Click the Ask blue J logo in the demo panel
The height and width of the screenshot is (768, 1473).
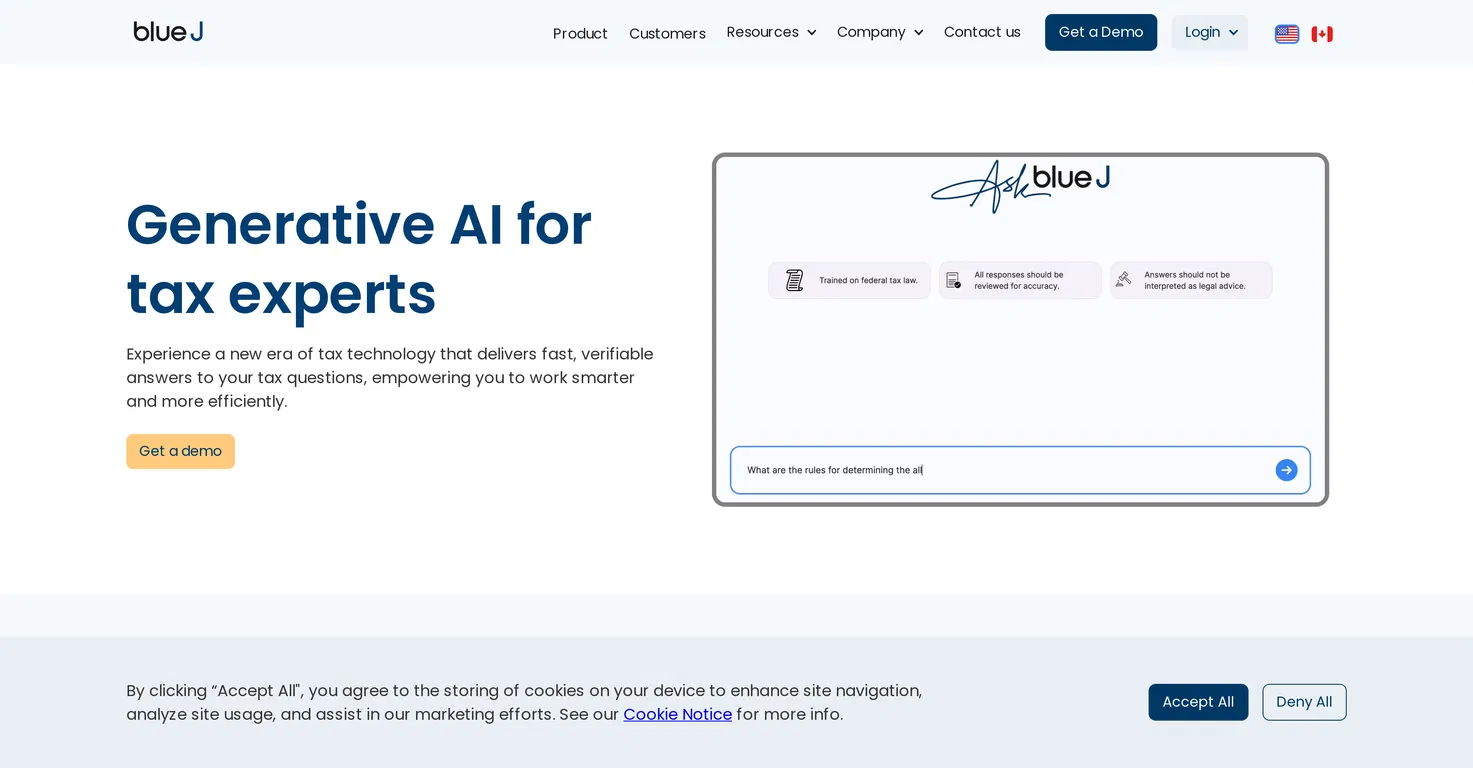(1020, 185)
